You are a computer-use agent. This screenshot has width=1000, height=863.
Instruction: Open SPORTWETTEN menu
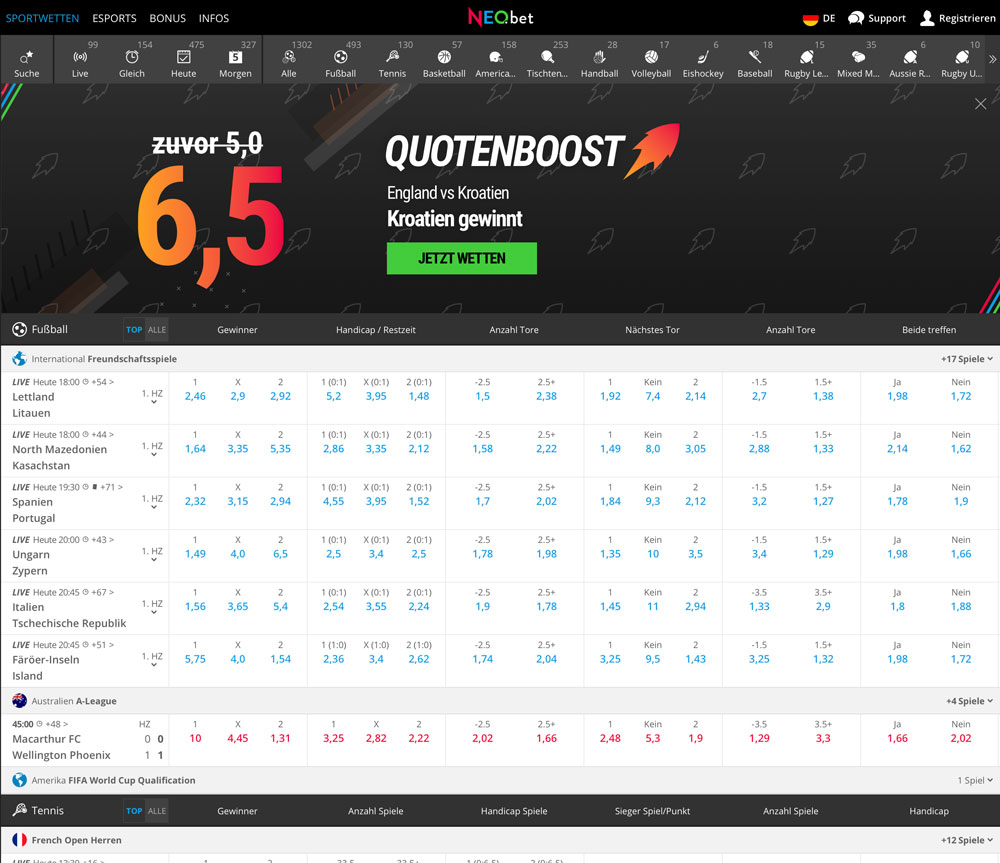(x=42, y=18)
